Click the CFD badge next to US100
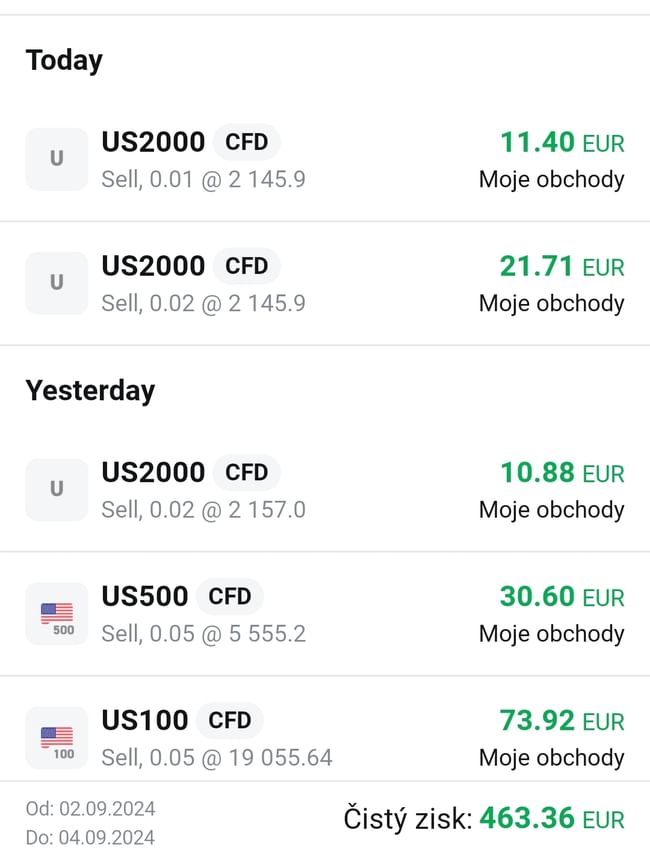 (x=229, y=720)
